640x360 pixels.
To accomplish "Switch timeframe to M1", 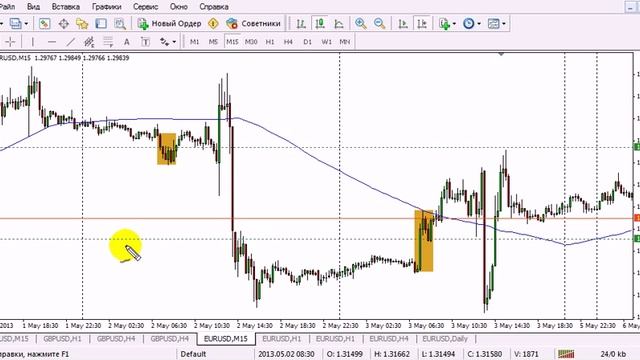I will [x=194, y=42].
